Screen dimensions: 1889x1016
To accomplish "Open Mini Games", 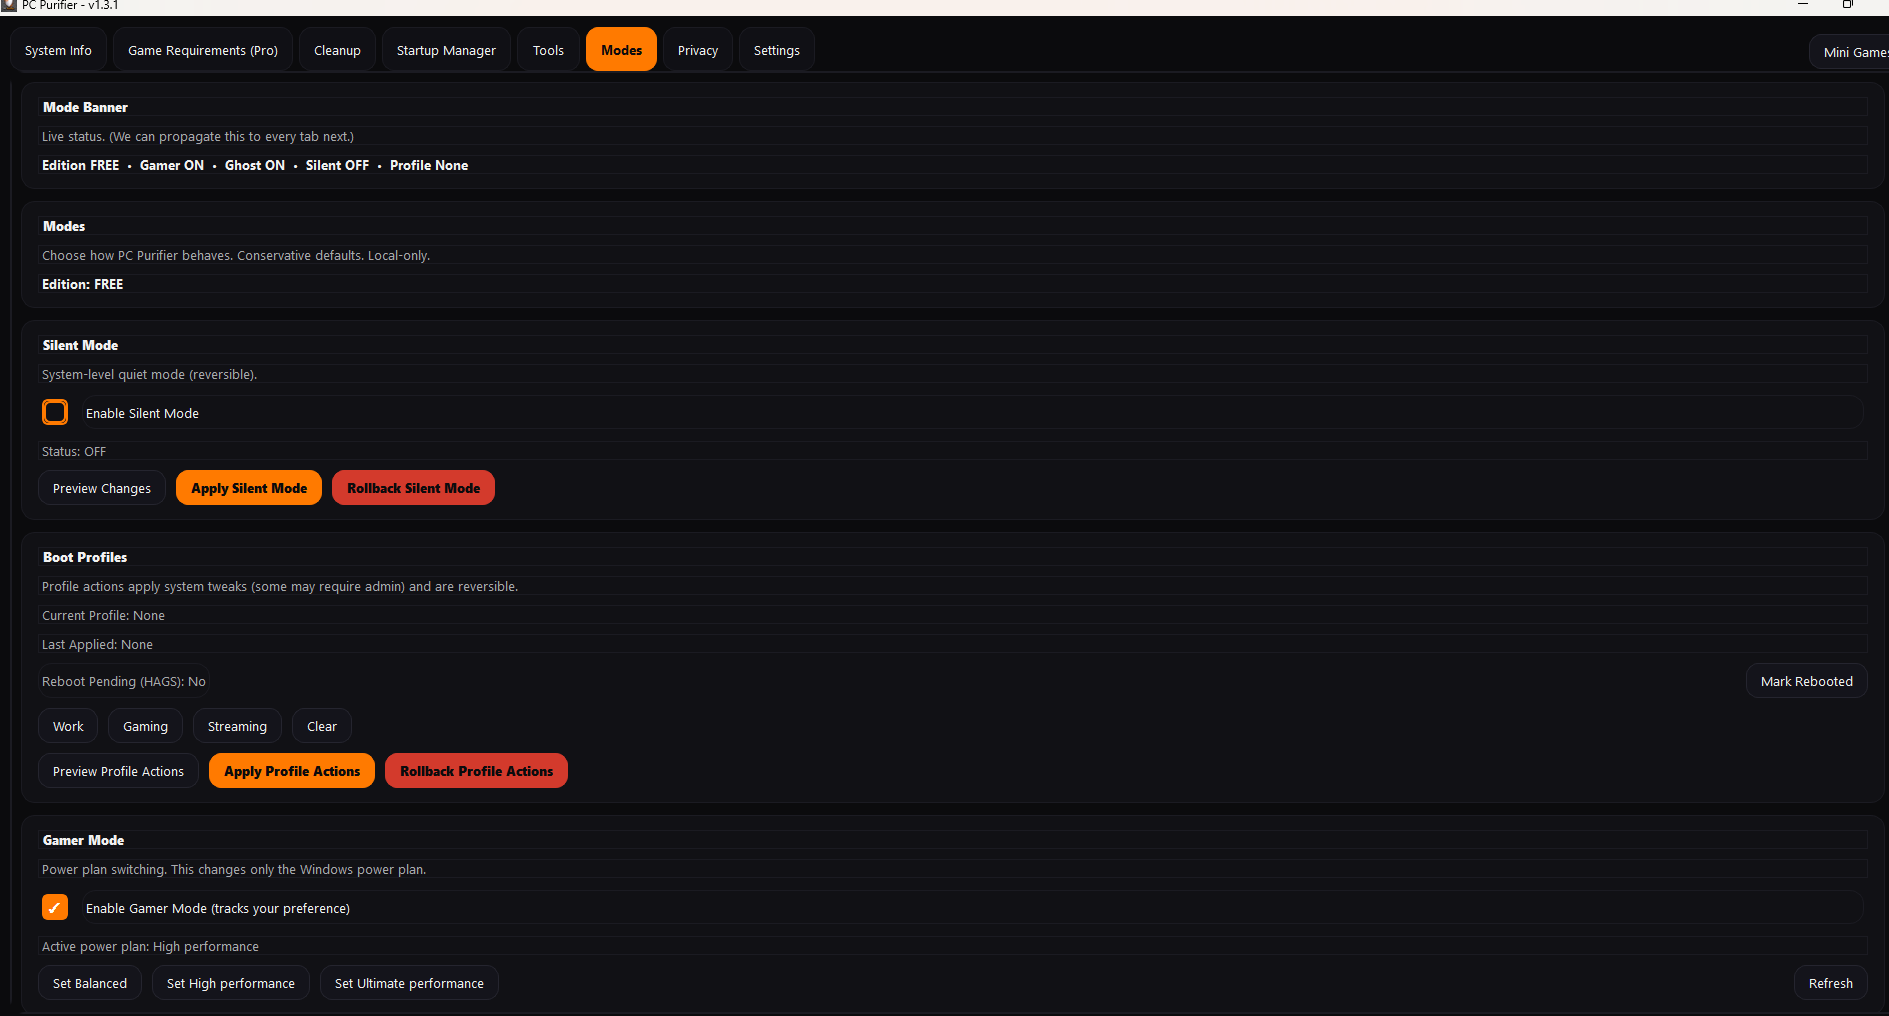I will pos(1856,51).
